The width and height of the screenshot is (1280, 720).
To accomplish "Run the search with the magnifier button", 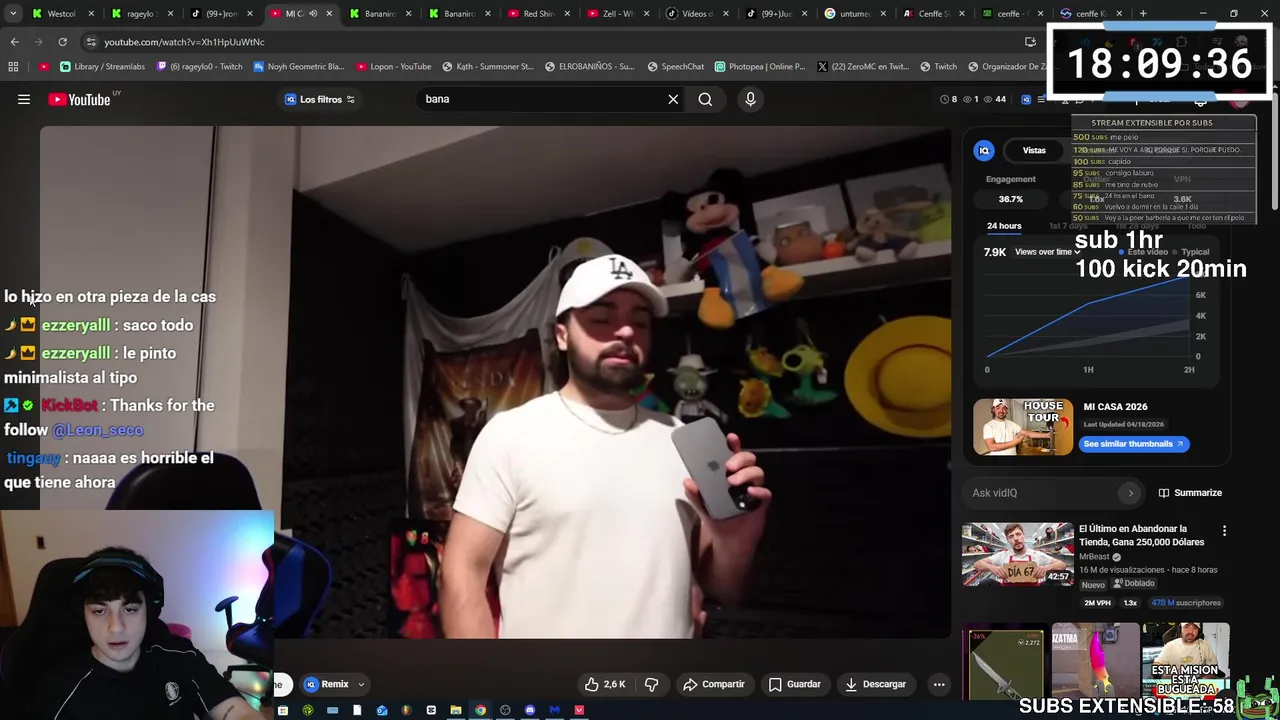I will [x=705, y=99].
